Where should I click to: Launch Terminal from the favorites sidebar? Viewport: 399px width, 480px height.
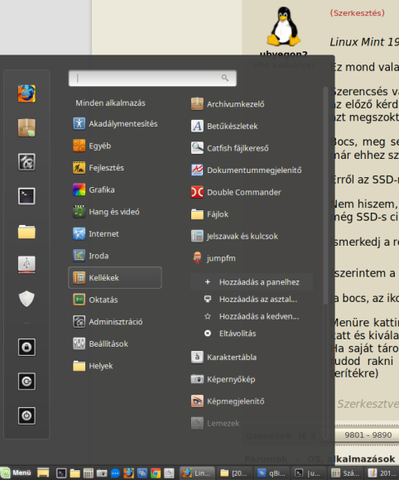tap(27, 196)
